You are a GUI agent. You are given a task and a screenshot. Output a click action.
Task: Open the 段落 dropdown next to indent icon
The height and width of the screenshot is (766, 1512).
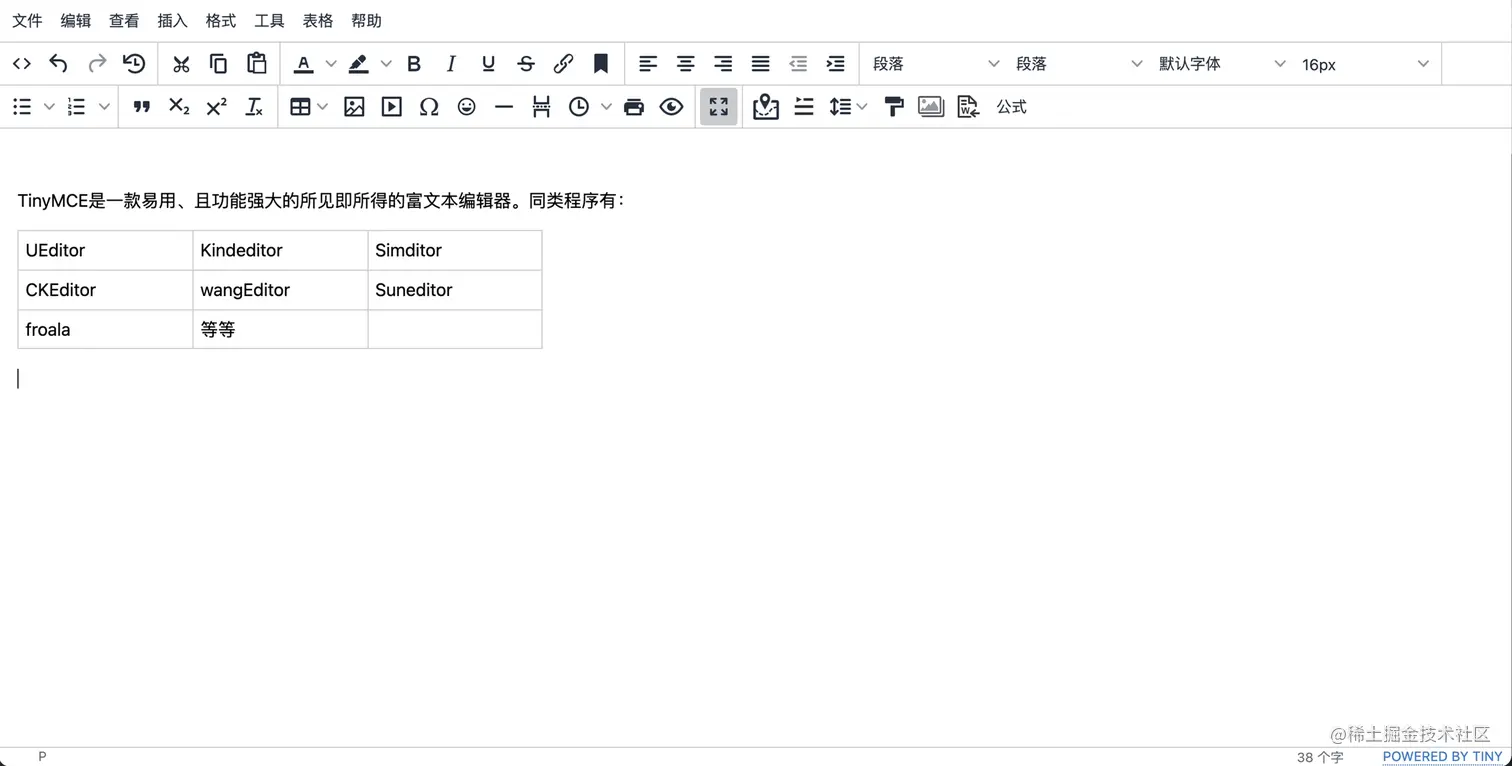pos(935,64)
